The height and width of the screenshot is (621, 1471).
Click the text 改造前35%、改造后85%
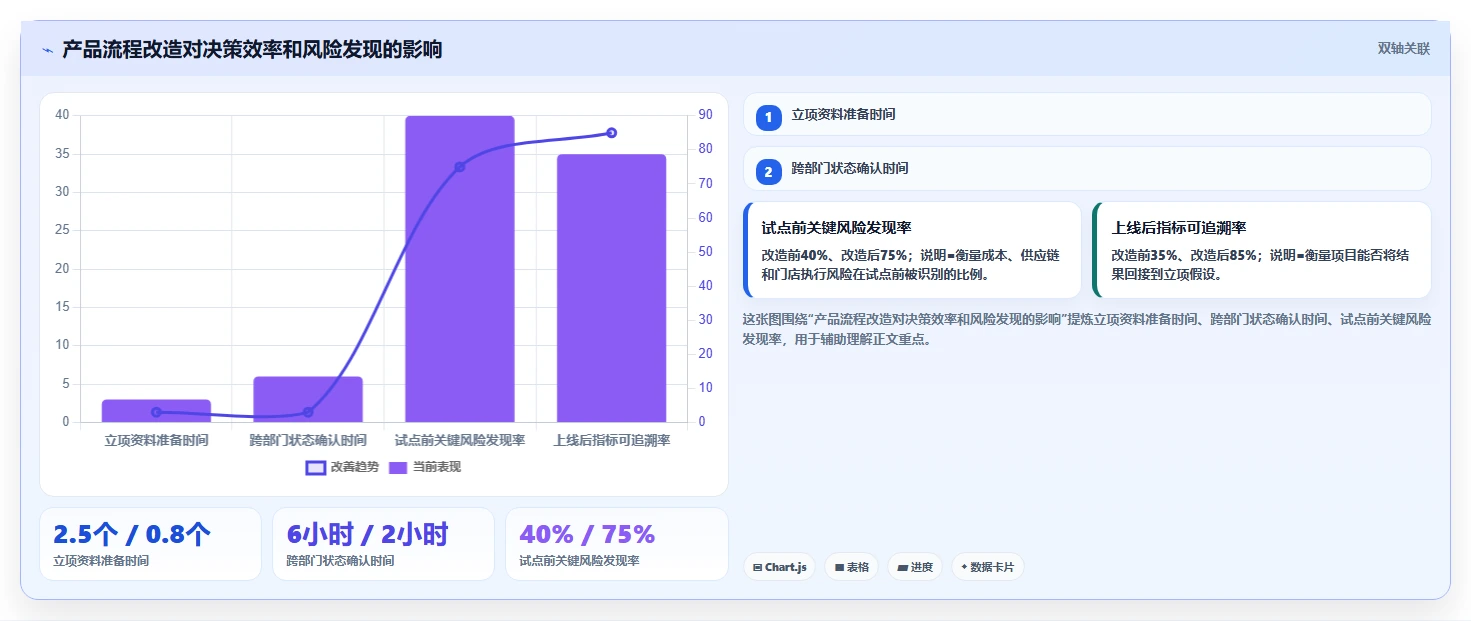(x=1184, y=255)
